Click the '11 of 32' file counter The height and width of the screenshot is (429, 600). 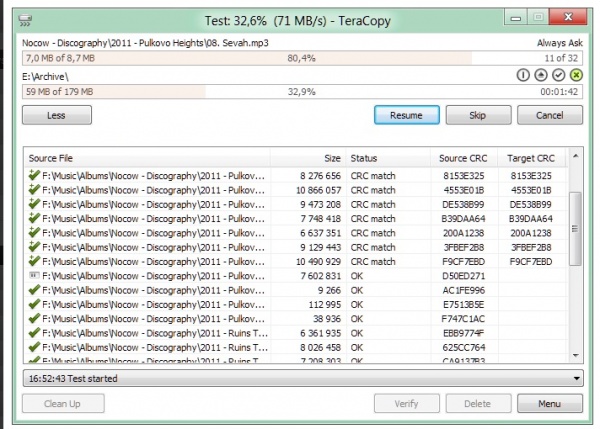(x=561, y=58)
